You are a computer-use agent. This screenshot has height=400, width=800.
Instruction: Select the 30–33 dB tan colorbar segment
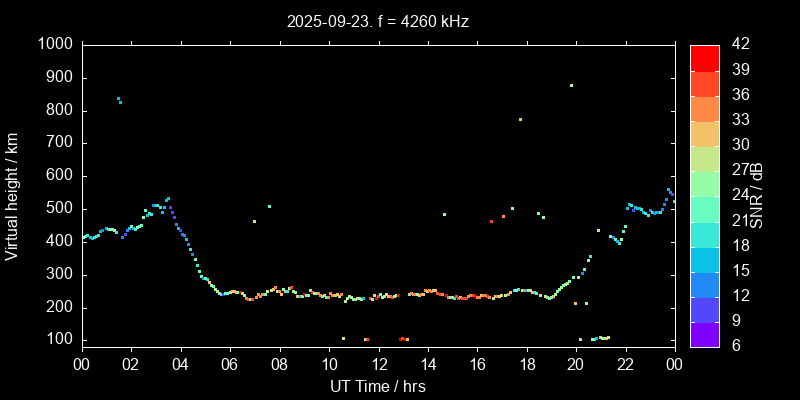click(705, 133)
